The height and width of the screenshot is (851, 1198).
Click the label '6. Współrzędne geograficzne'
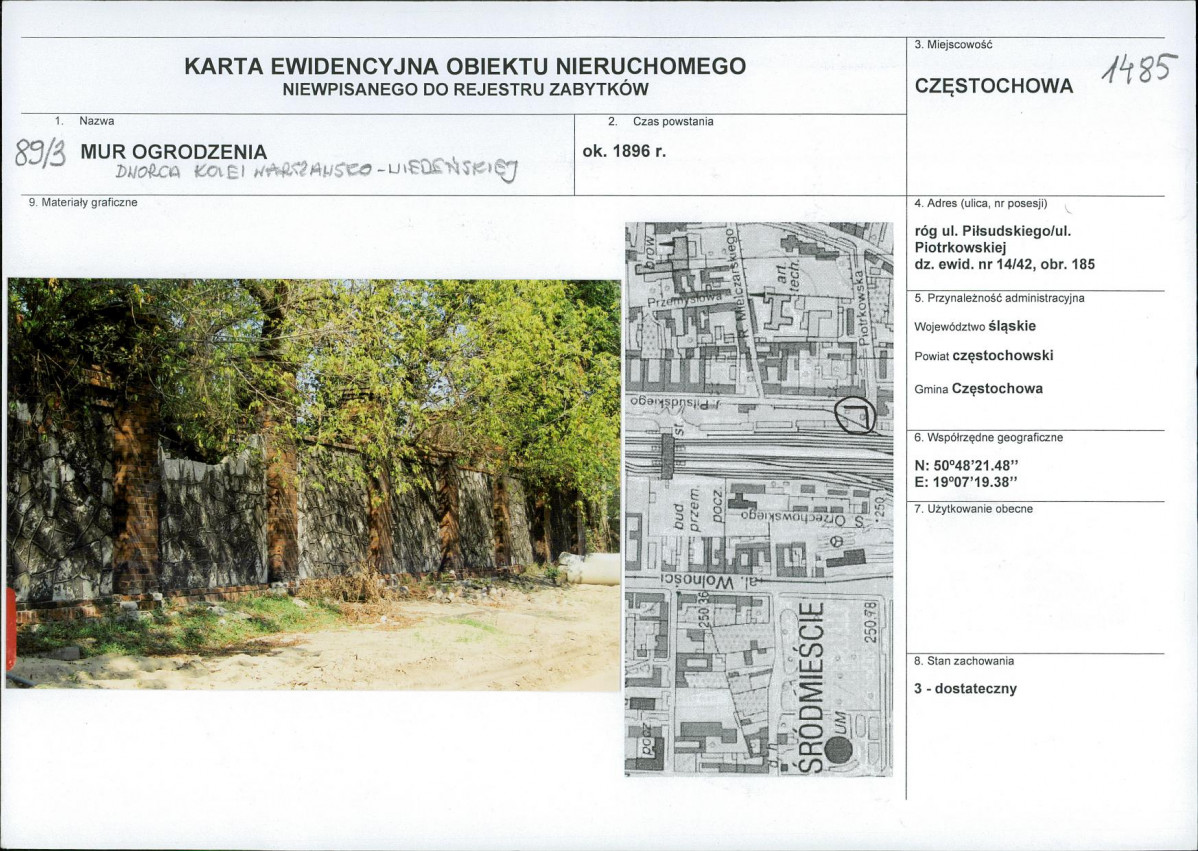click(x=988, y=438)
